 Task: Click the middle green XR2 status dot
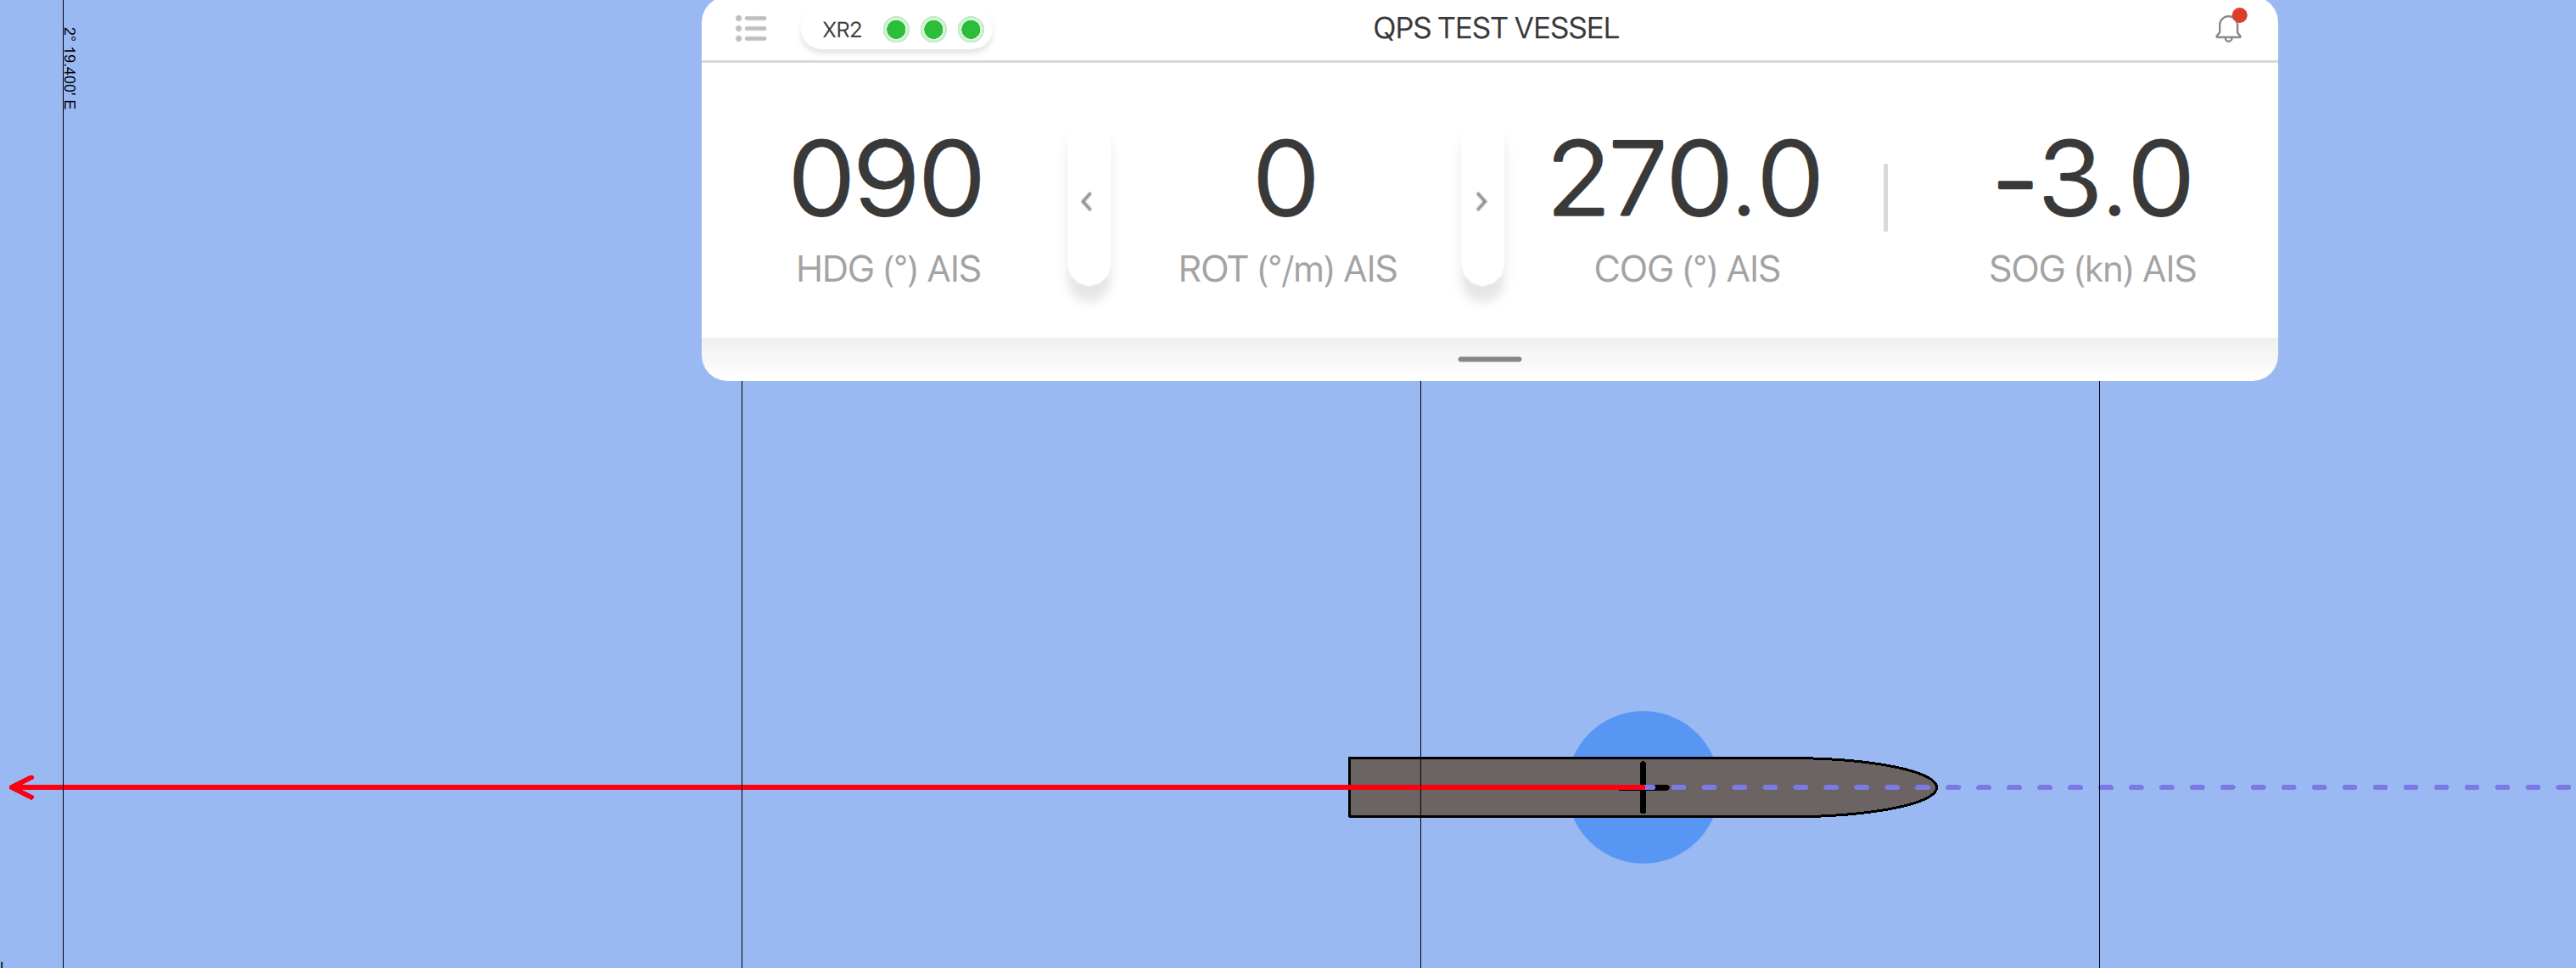tap(933, 30)
